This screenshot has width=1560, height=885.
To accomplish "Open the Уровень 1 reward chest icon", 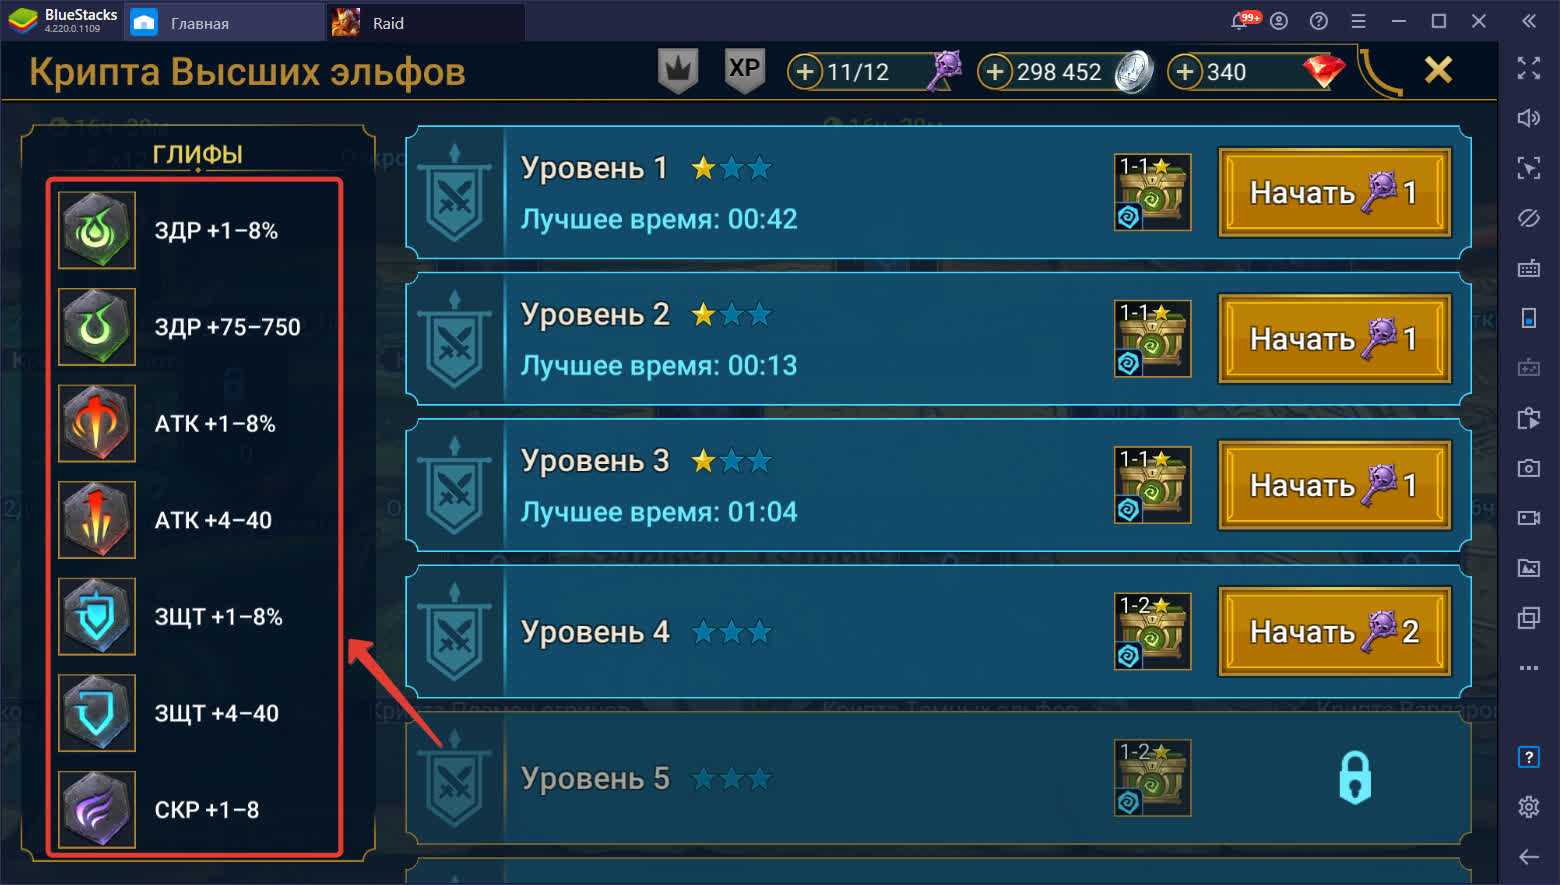I will pyautogui.click(x=1152, y=192).
